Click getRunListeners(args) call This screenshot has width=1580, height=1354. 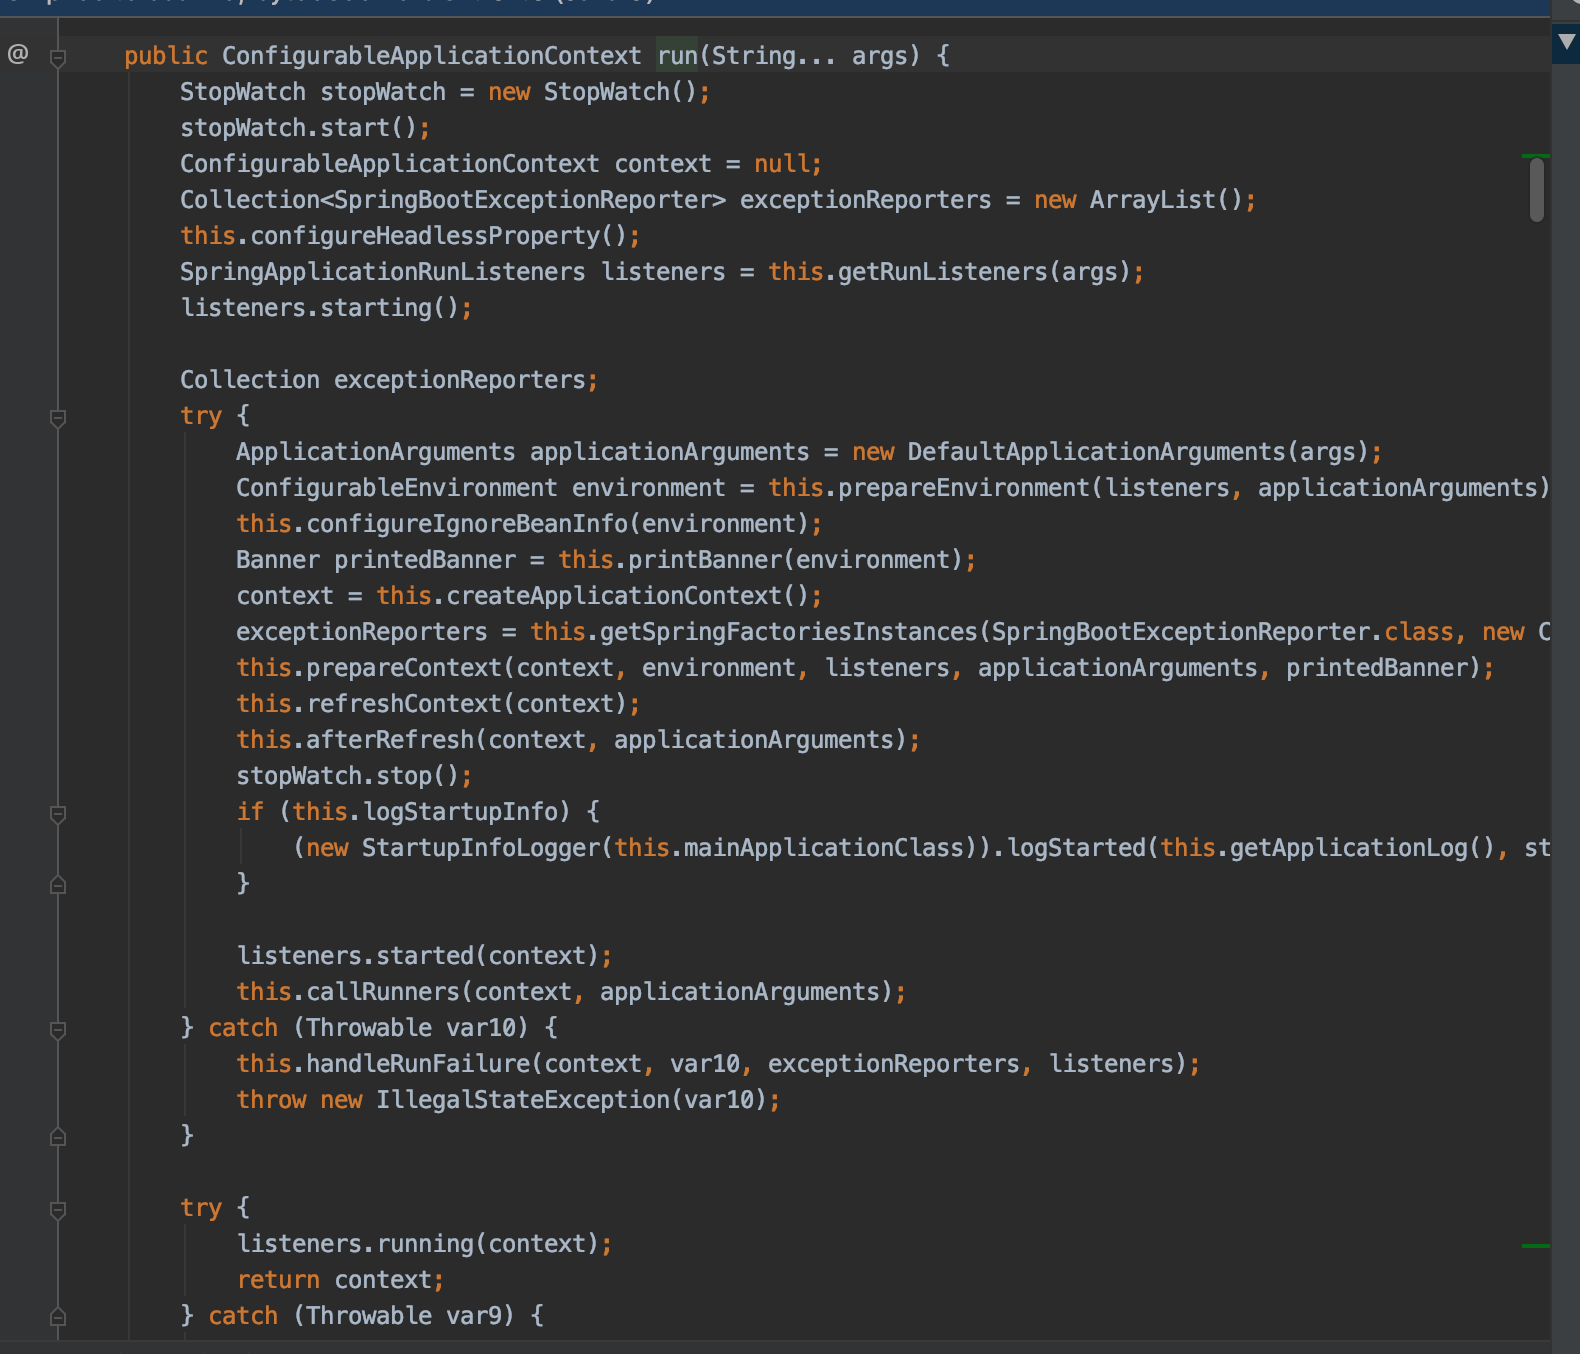click(983, 272)
